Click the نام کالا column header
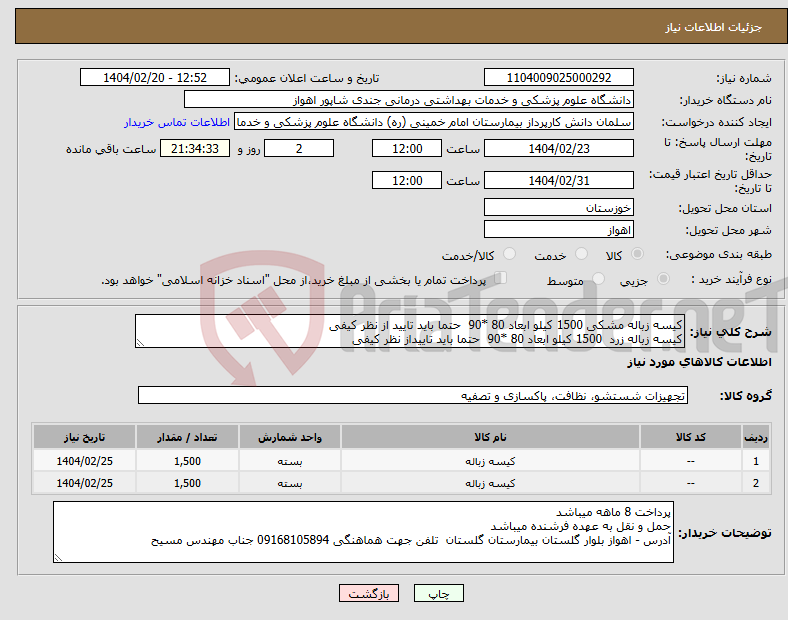 (x=490, y=437)
